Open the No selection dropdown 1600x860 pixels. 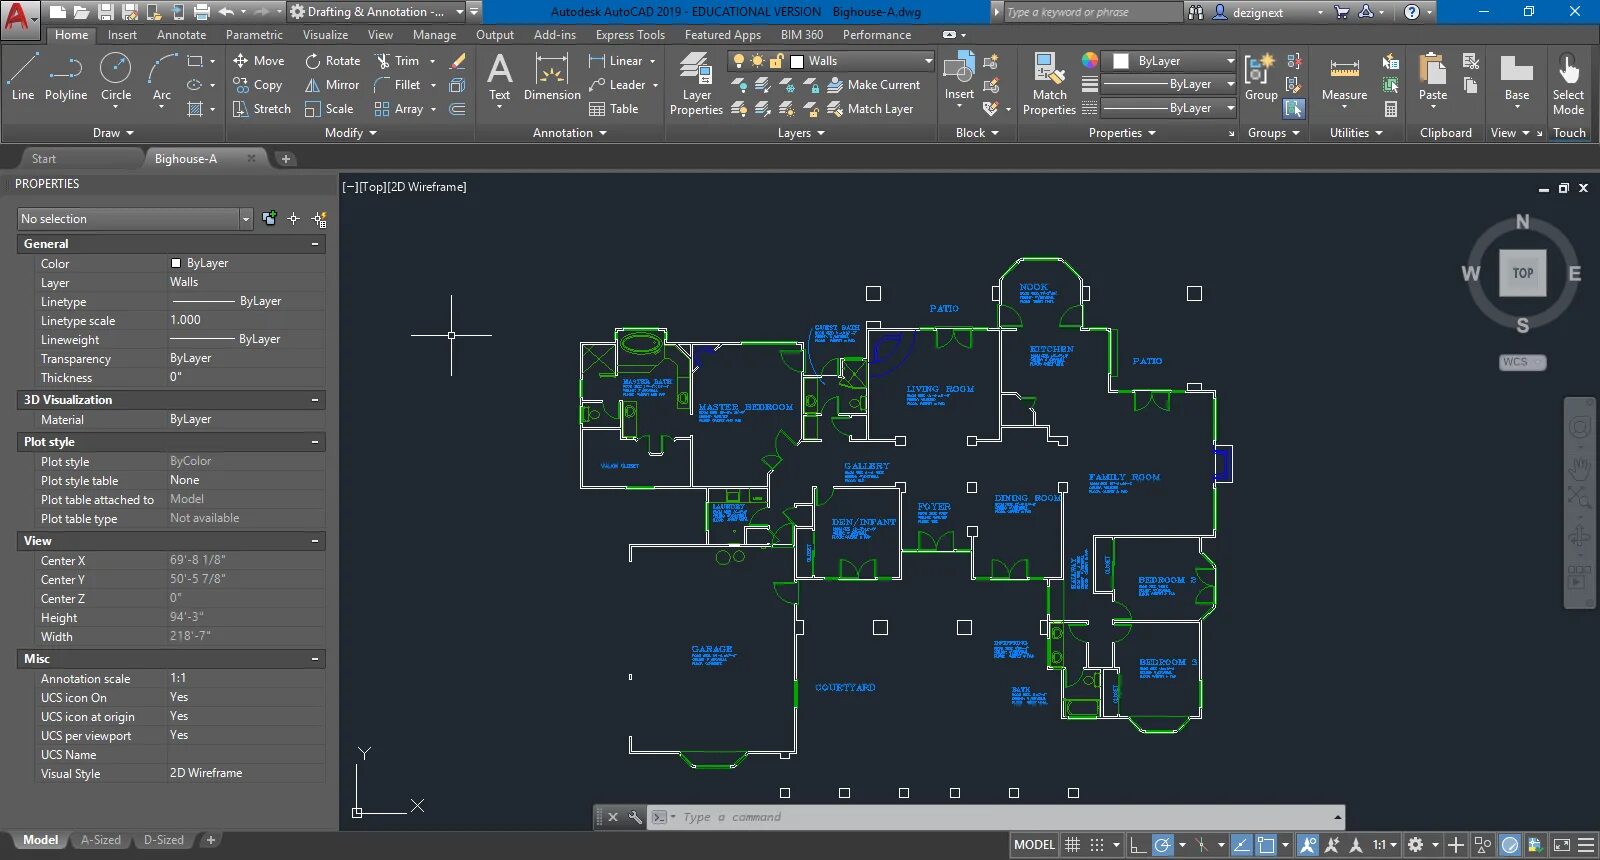click(x=245, y=219)
